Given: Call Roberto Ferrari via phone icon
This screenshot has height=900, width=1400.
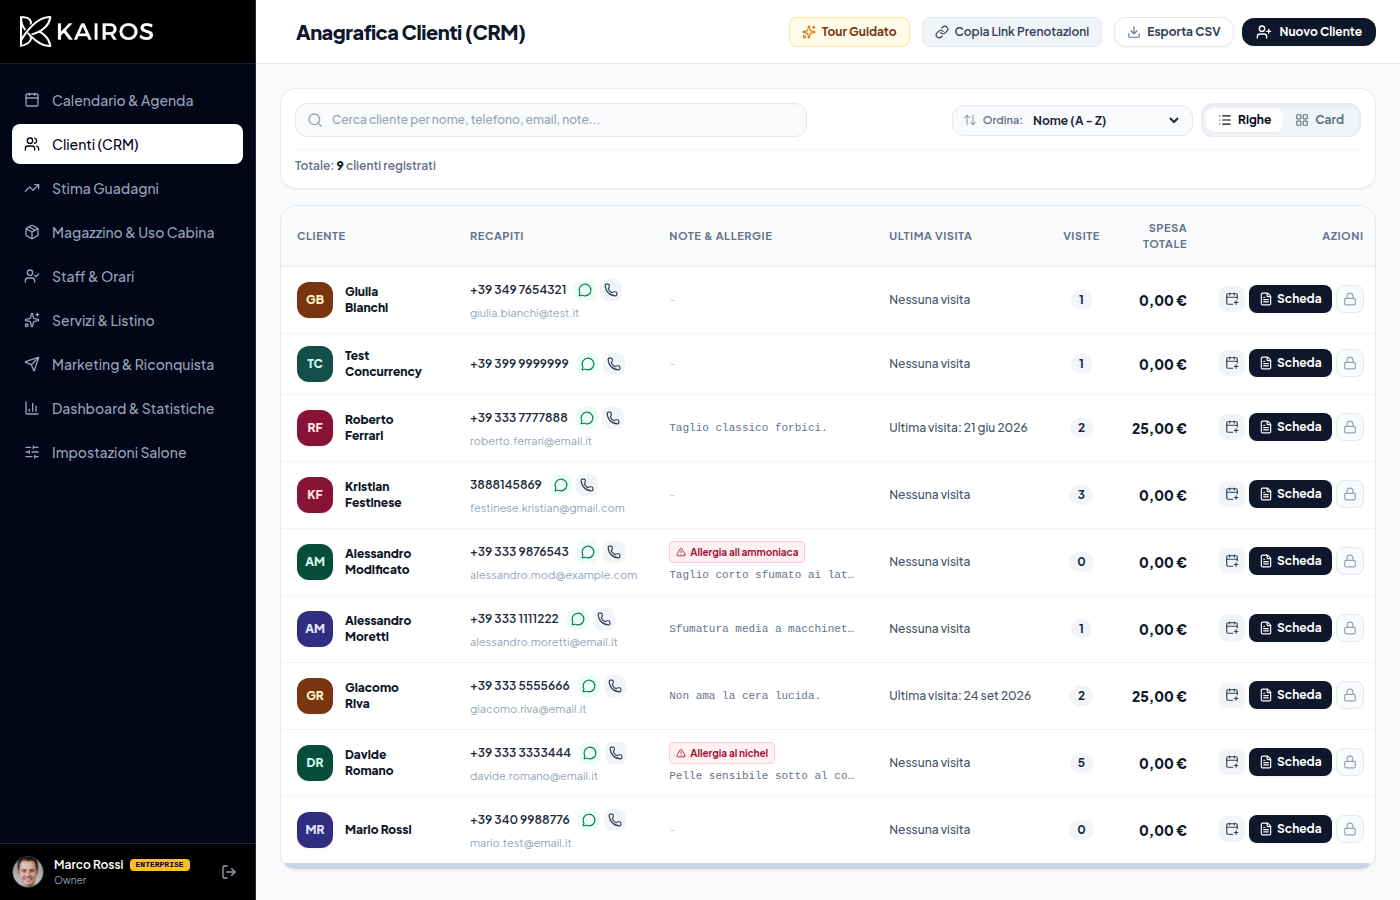Looking at the screenshot, I should tap(613, 418).
